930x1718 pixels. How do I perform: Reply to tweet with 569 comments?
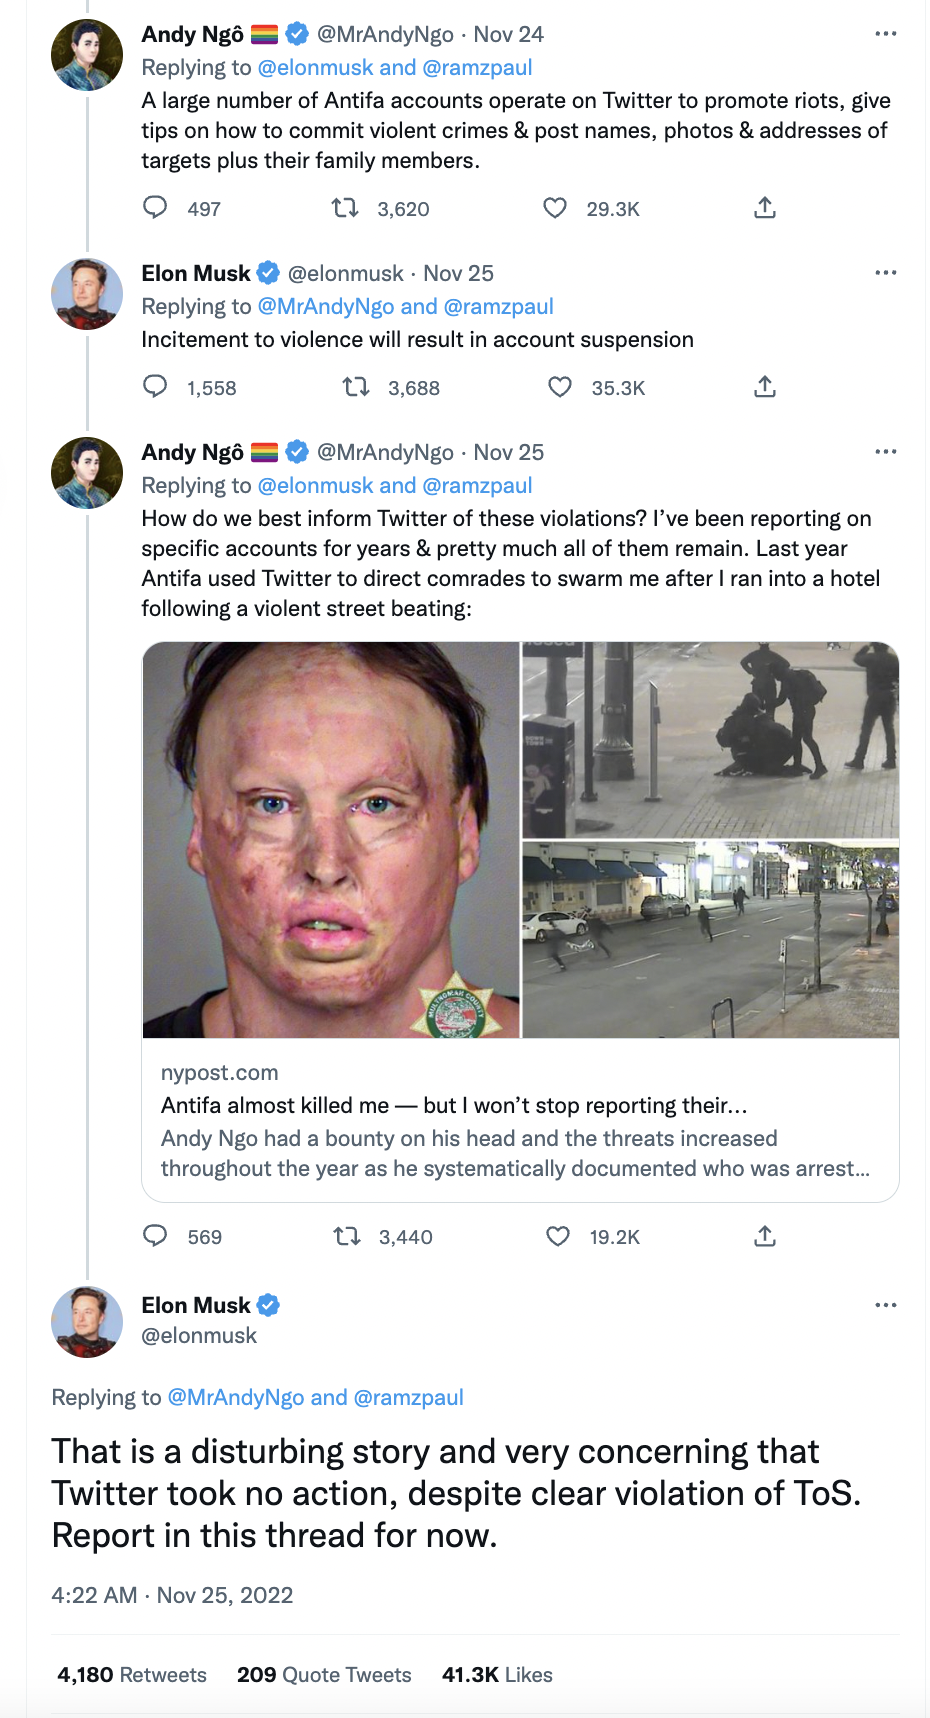pyautogui.click(x=155, y=1237)
